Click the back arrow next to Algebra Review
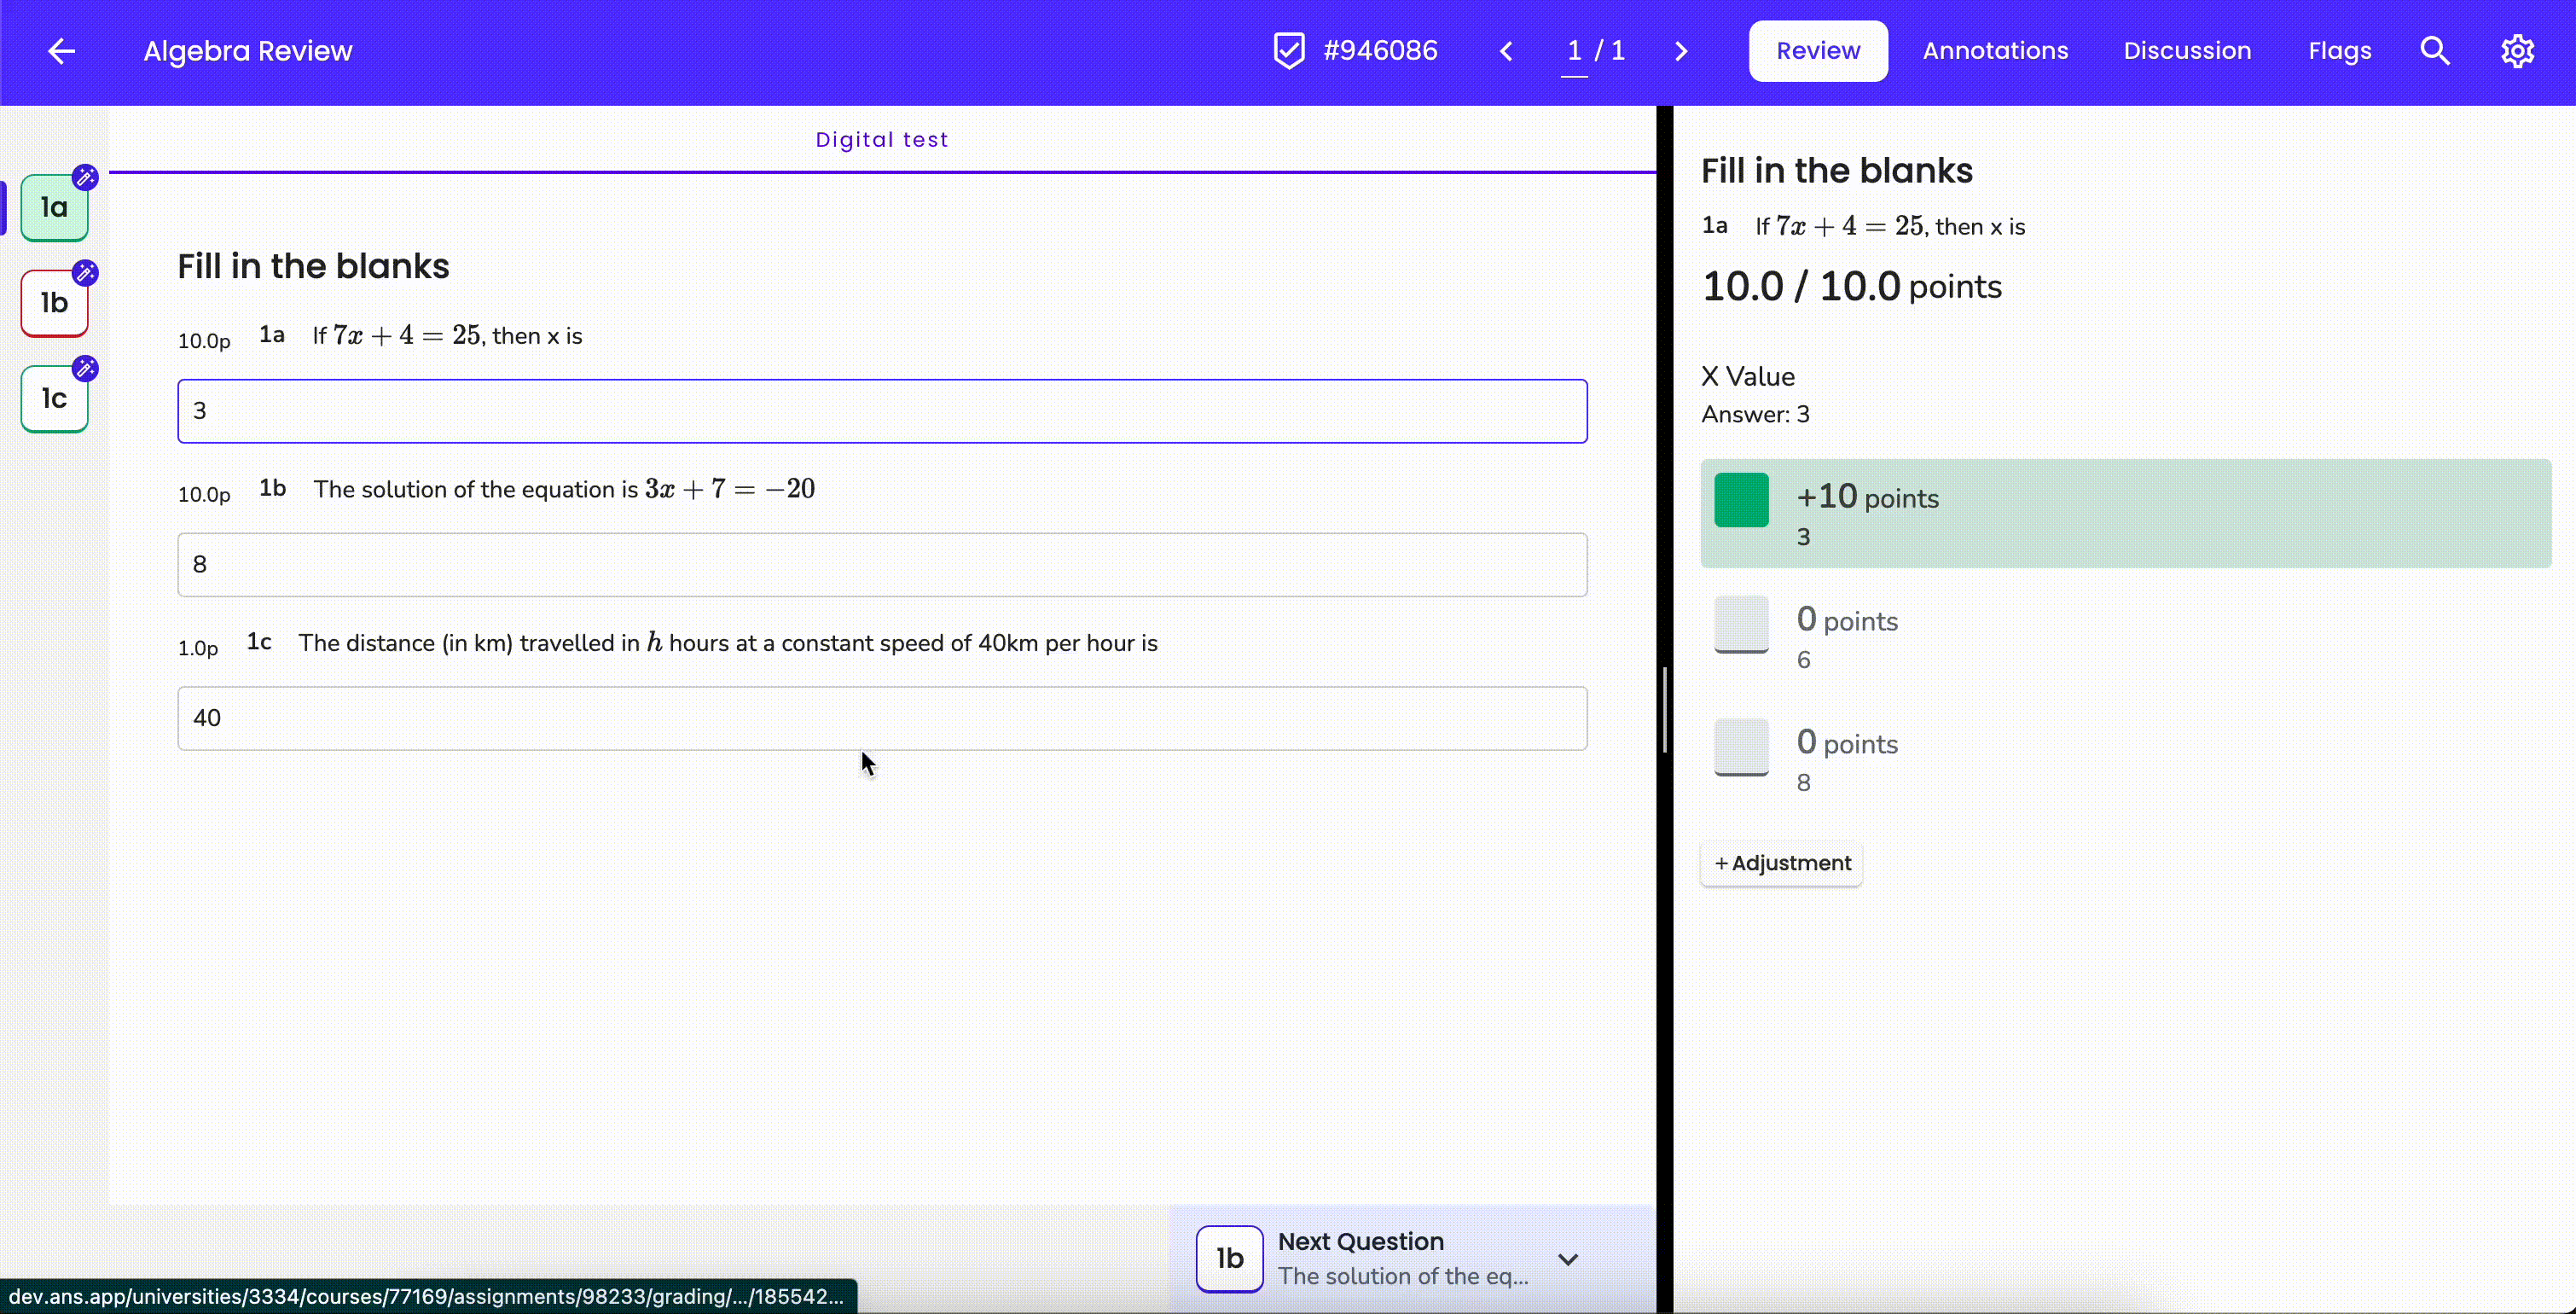2576x1314 pixels. click(x=62, y=51)
